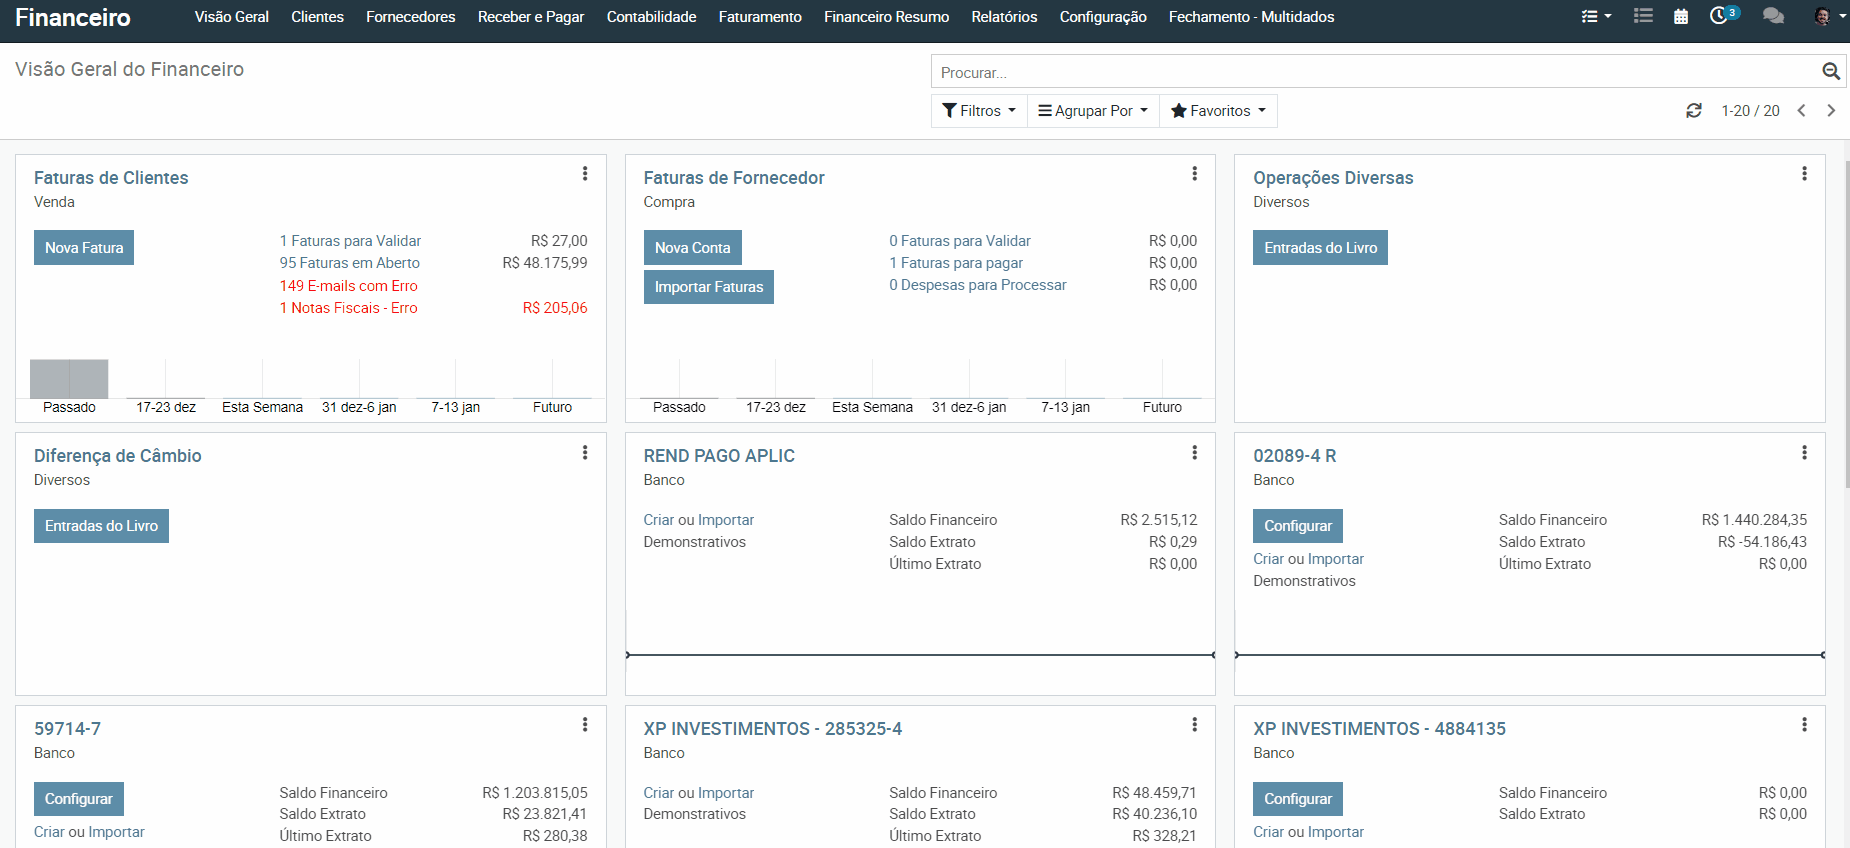Open the '95 Faturas em Aberto' link

[349, 263]
